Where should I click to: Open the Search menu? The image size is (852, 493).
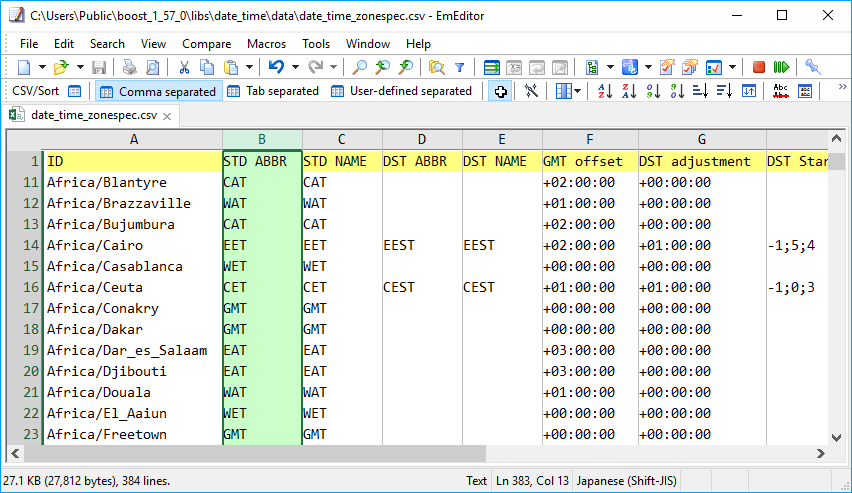[107, 44]
